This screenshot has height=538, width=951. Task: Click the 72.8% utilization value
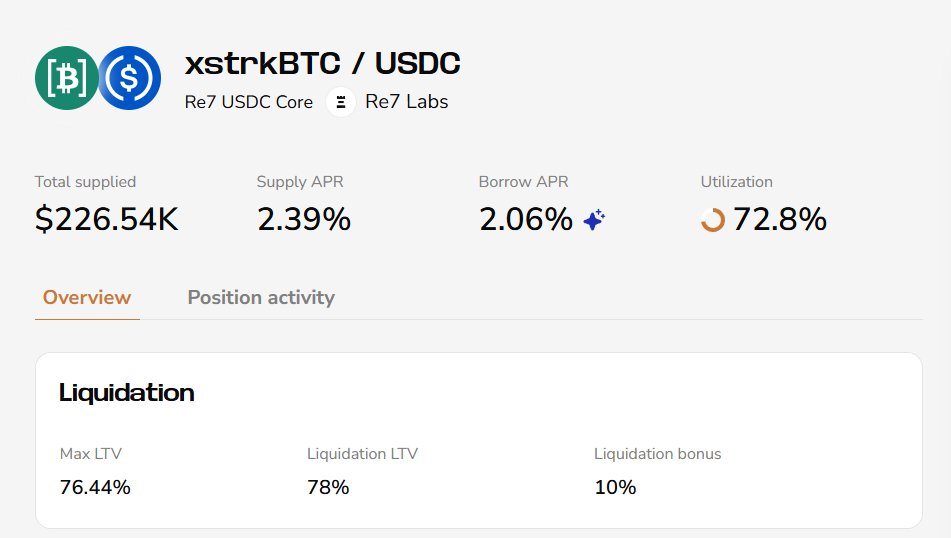pyautogui.click(x=779, y=219)
